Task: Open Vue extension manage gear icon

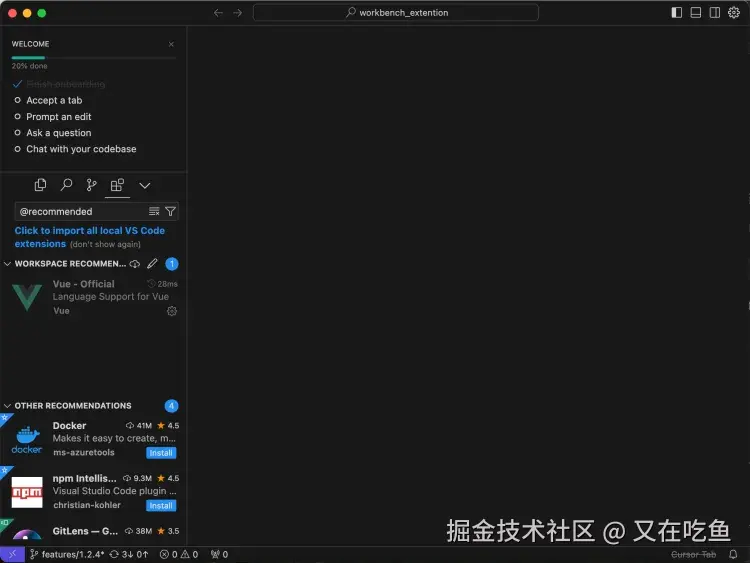Action: click(172, 311)
